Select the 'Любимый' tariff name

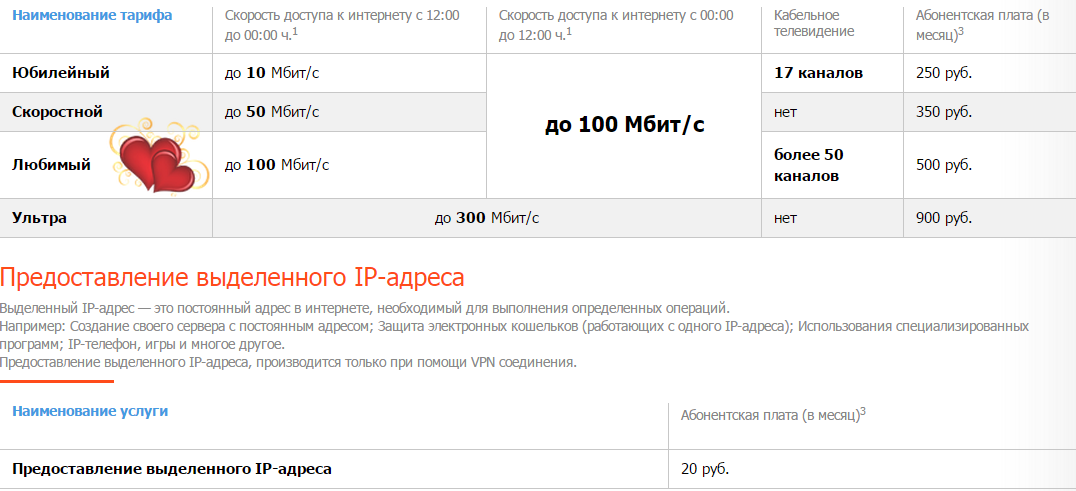pos(51,165)
